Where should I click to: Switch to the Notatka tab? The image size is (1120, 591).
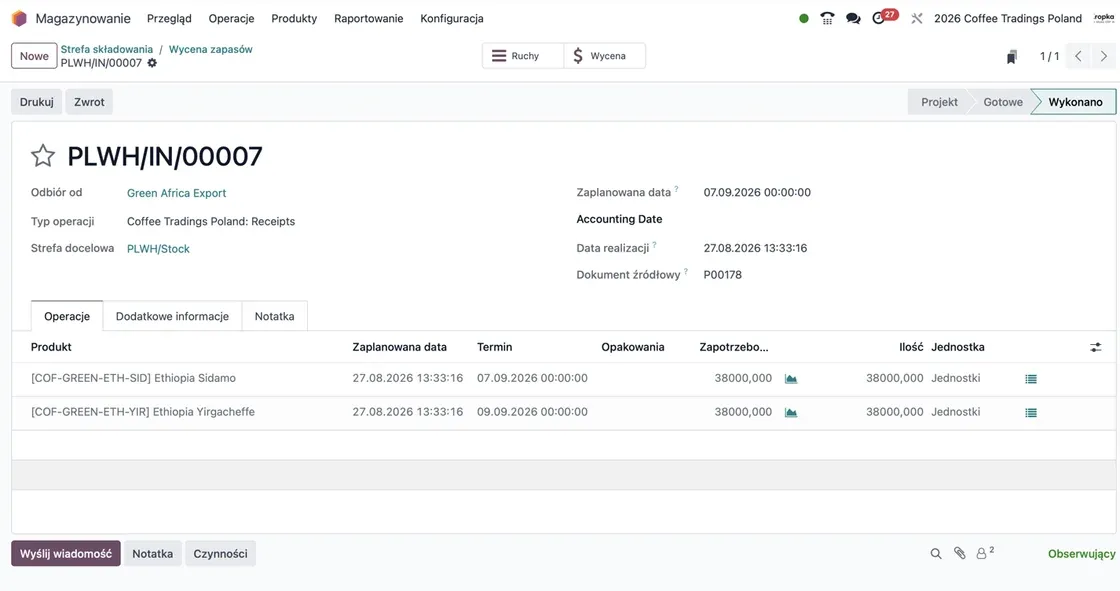point(274,316)
